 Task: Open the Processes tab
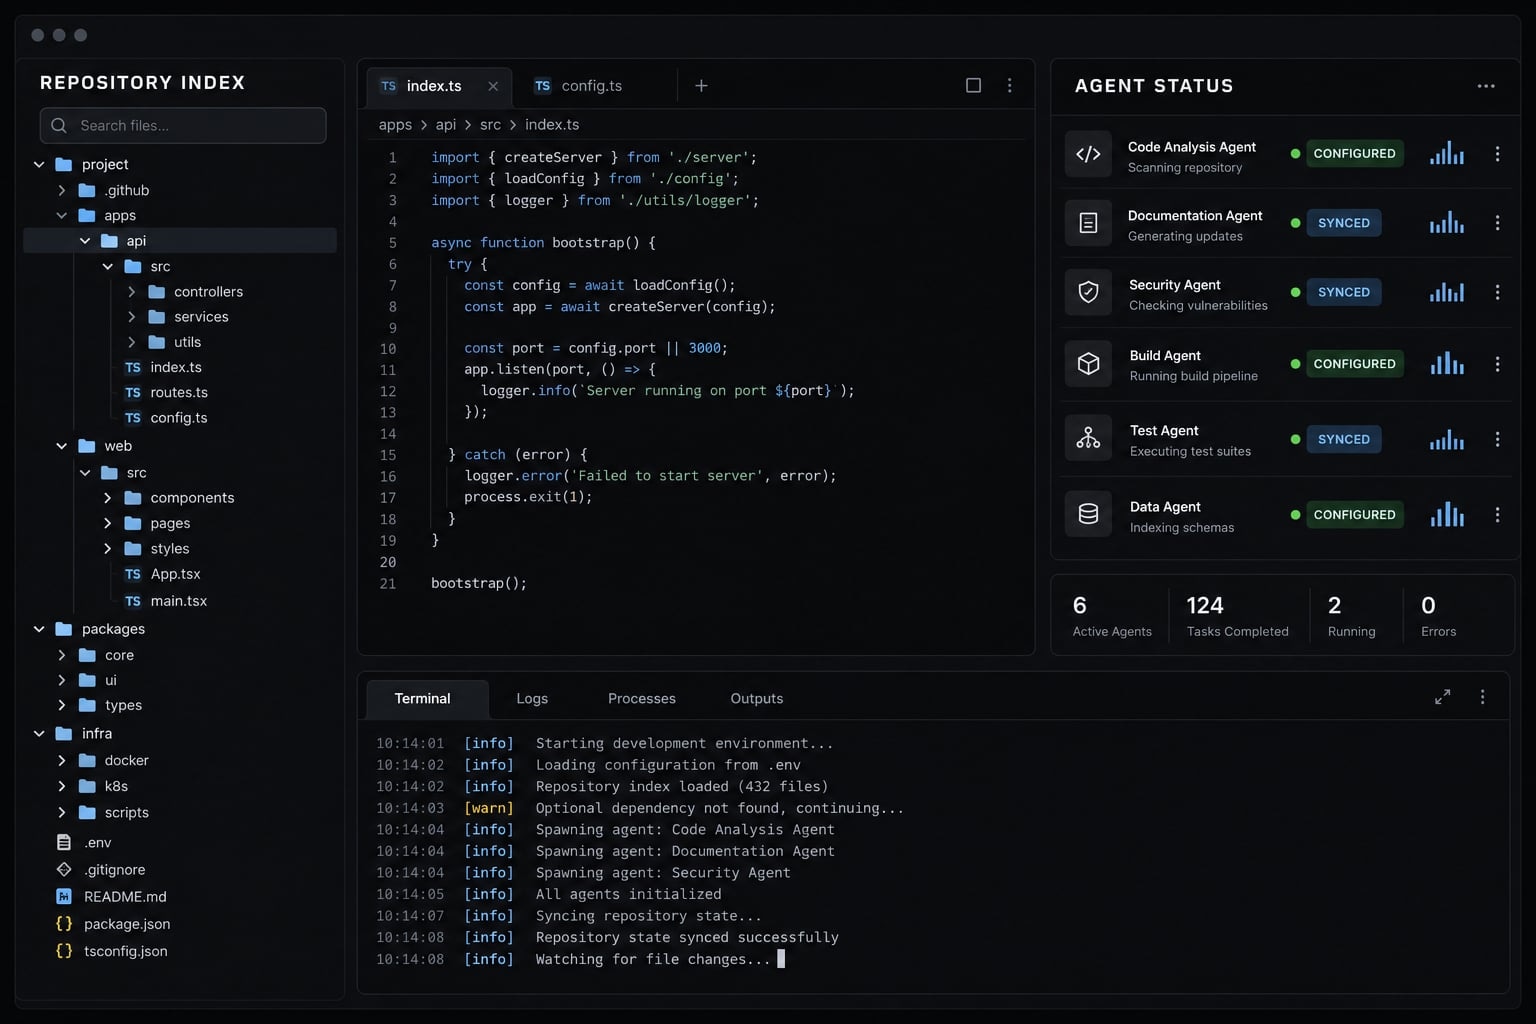pos(642,698)
